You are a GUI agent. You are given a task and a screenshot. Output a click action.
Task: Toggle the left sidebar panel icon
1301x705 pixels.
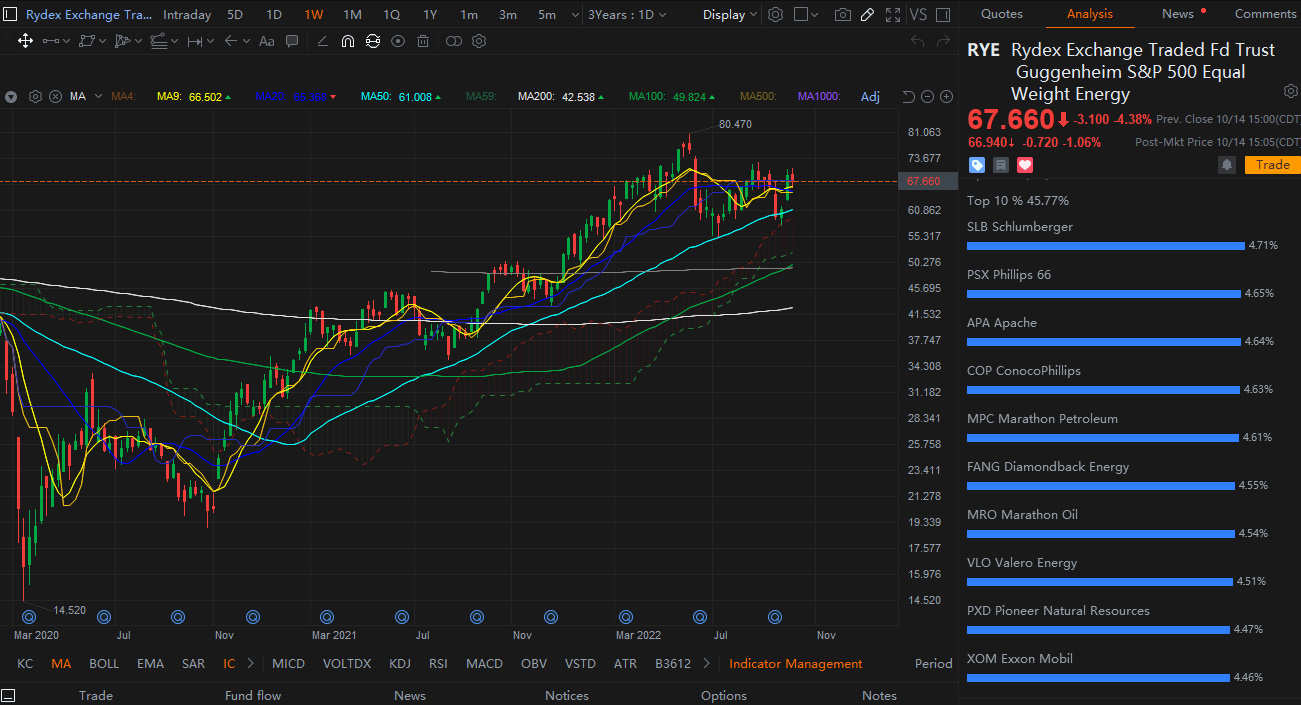(x=9, y=15)
